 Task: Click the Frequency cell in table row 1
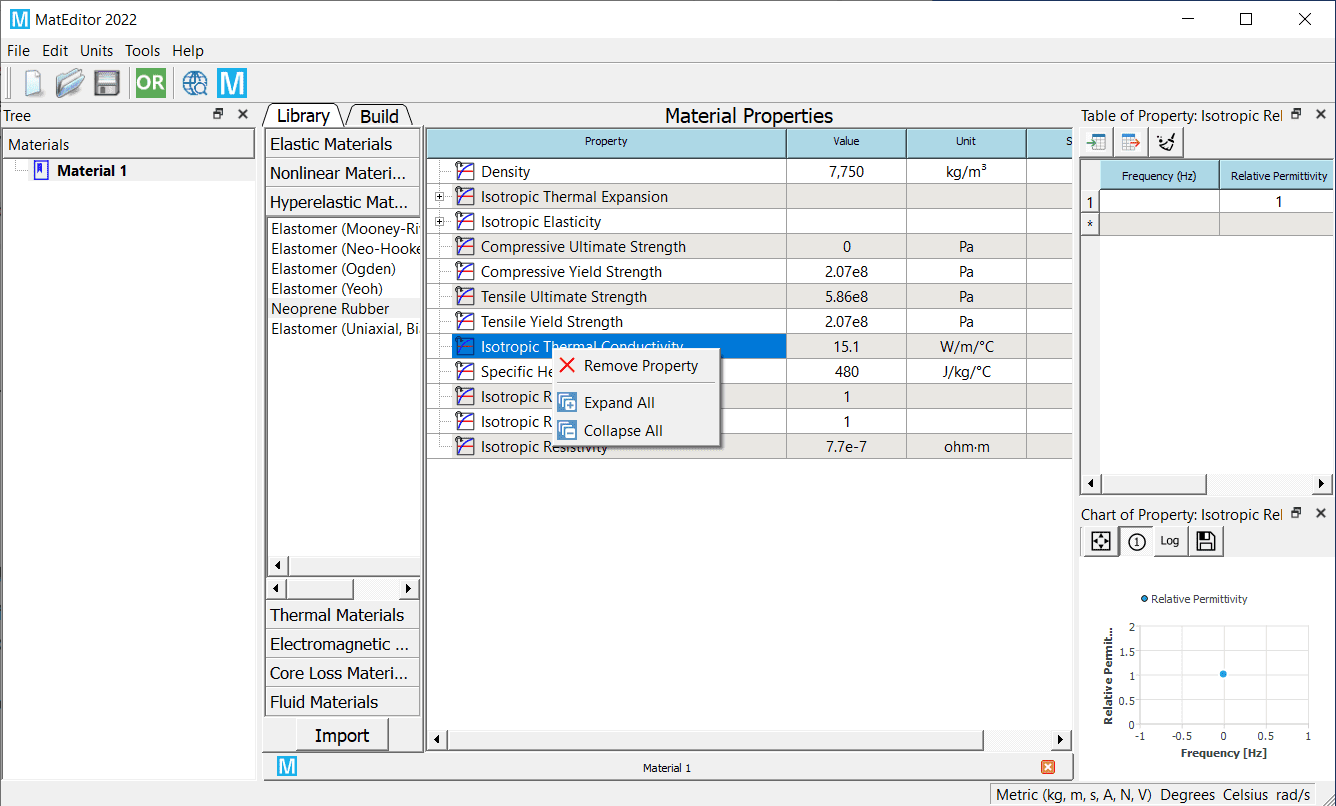click(x=1160, y=201)
